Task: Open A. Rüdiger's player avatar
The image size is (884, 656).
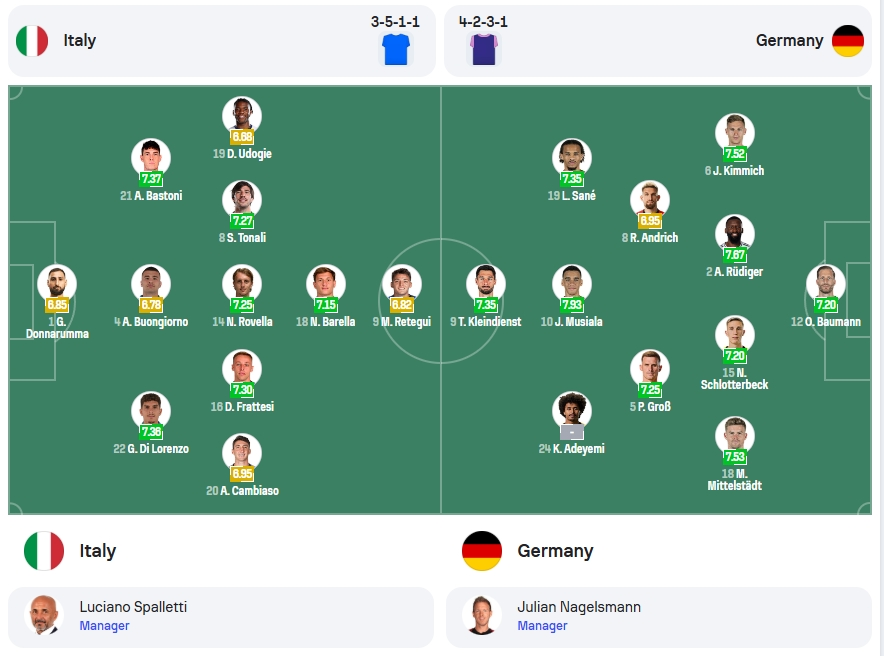Action: pyautogui.click(x=735, y=233)
